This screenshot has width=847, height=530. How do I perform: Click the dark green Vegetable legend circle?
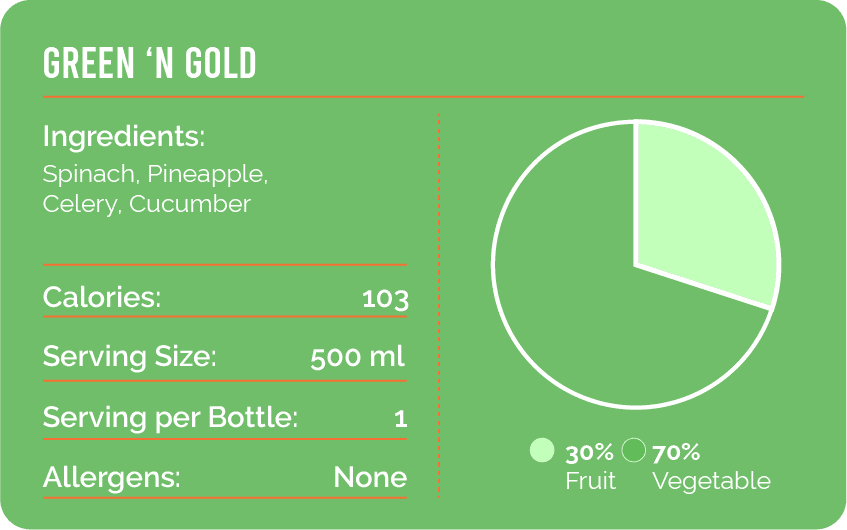633,450
